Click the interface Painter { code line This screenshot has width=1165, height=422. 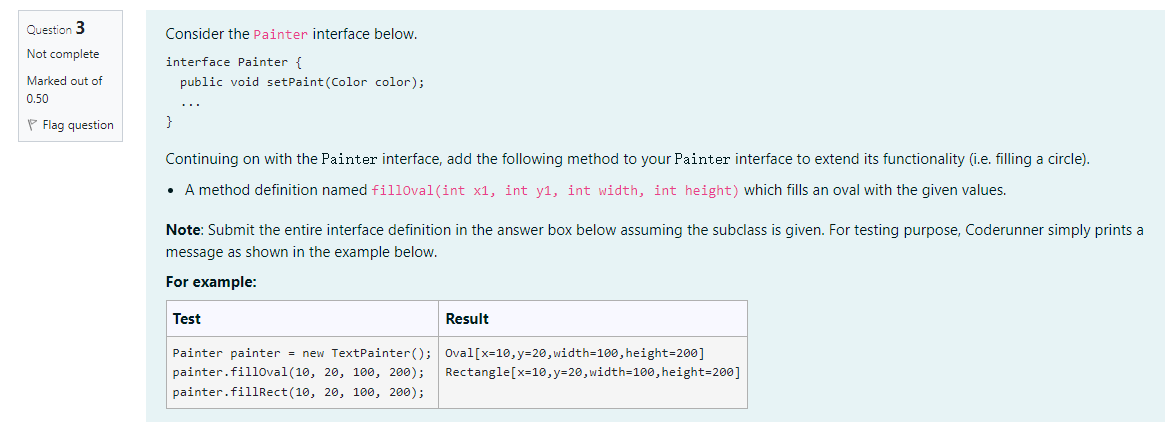pyautogui.click(x=227, y=62)
